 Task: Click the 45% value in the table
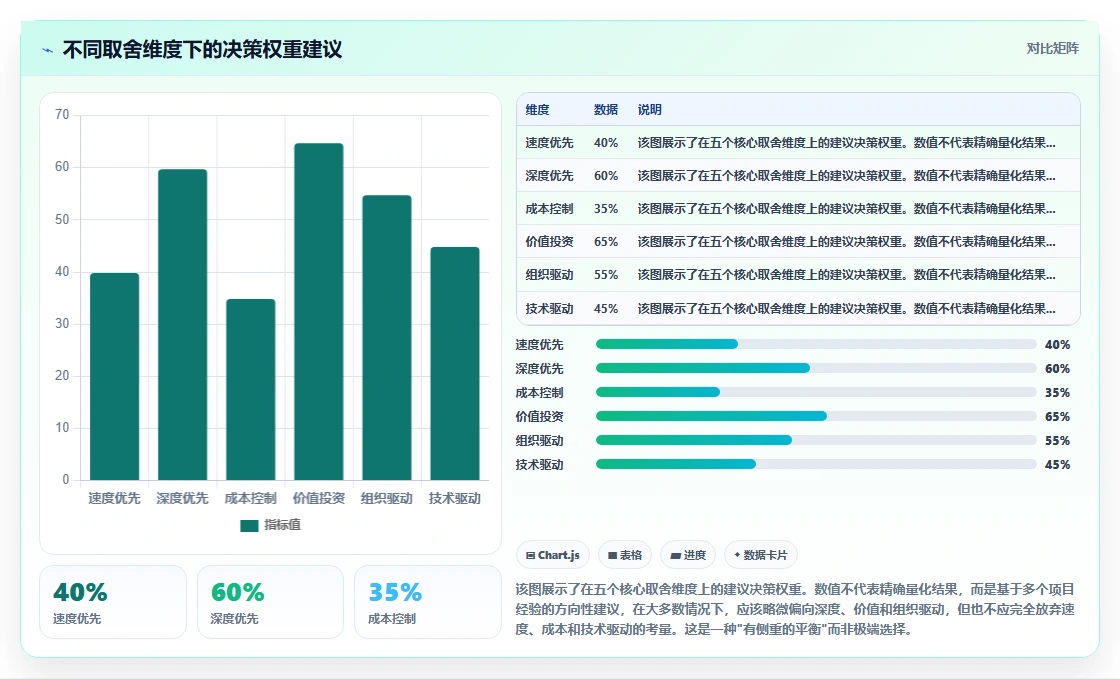606,308
